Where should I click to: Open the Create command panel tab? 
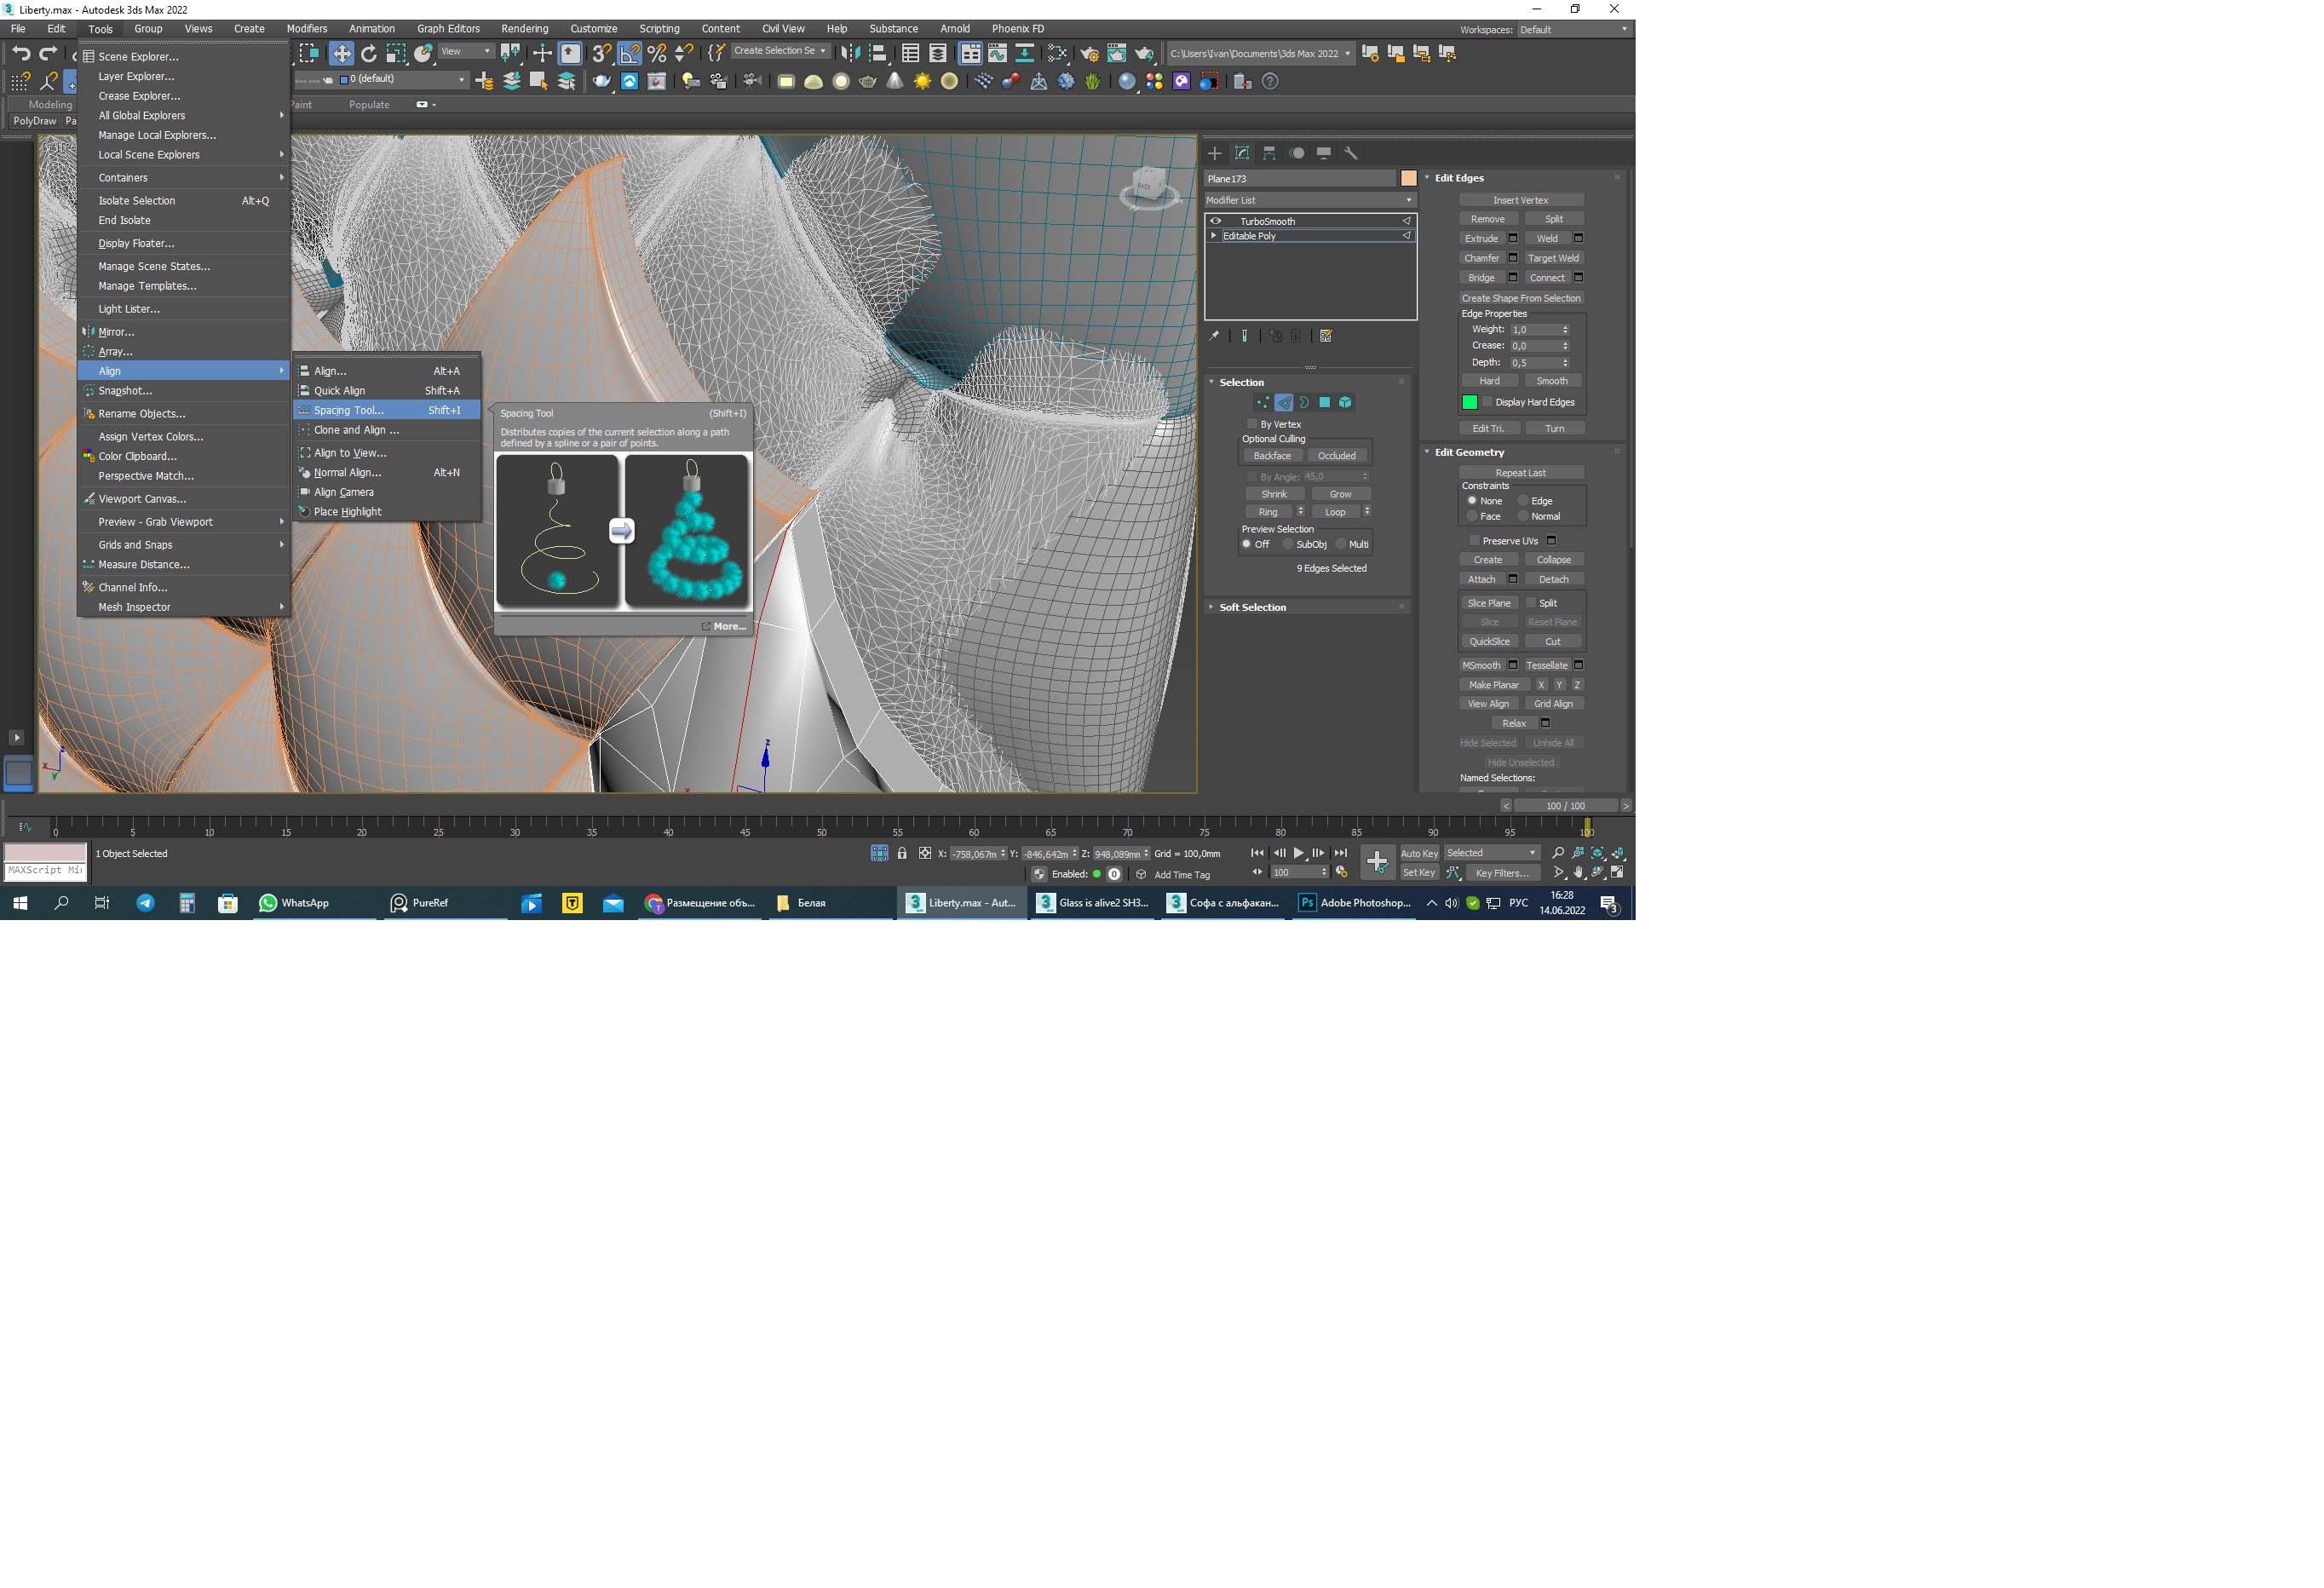(x=1215, y=153)
